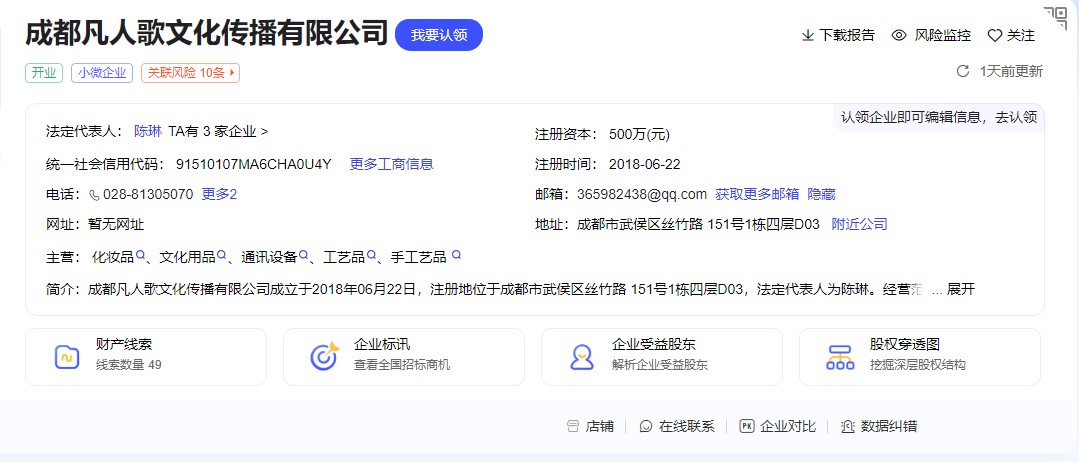Expand the company intro with 展开
This screenshot has width=1079, height=462.
click(960, 290)
